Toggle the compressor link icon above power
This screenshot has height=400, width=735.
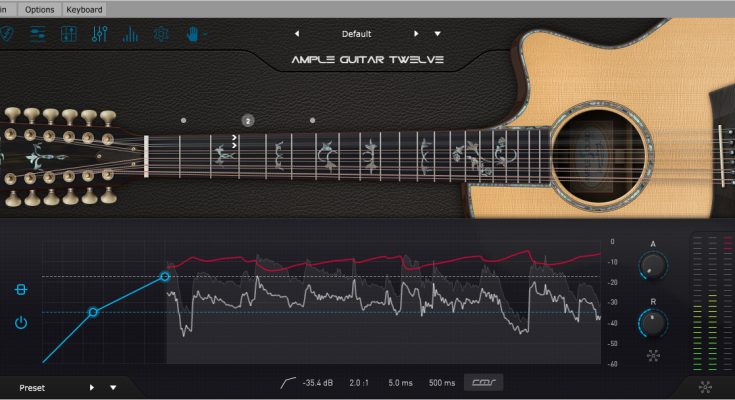click(21, 289)
